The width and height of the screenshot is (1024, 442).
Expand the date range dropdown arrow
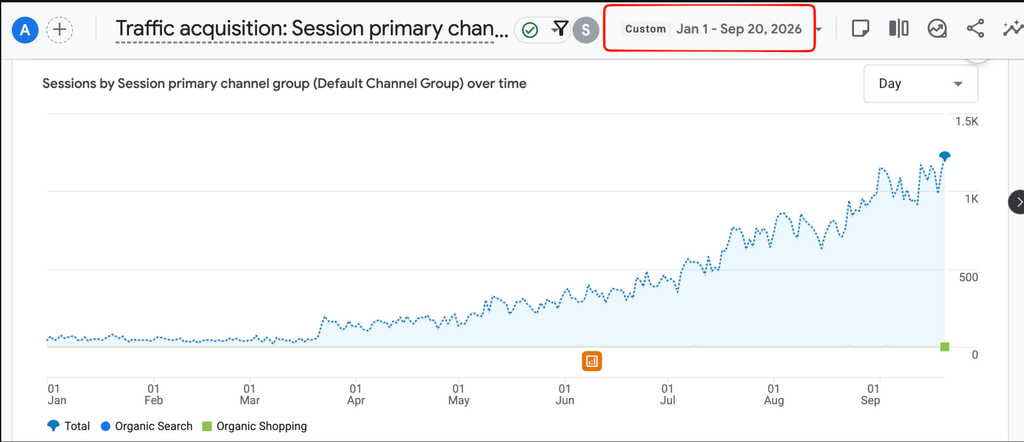[x=819, y=29]
